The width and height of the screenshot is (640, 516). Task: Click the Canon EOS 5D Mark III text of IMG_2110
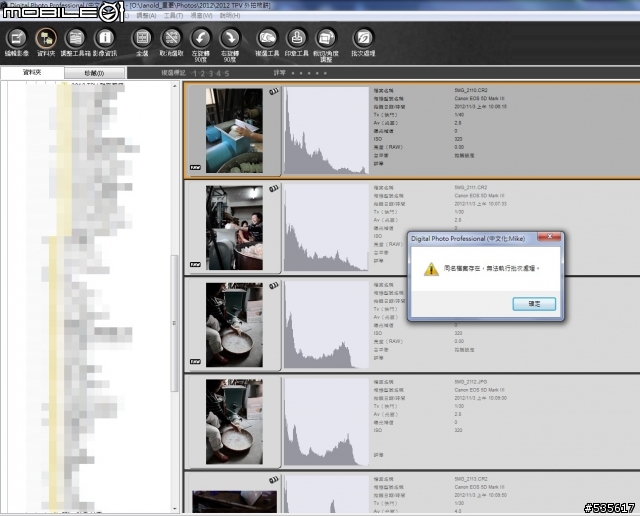(479, 98)
